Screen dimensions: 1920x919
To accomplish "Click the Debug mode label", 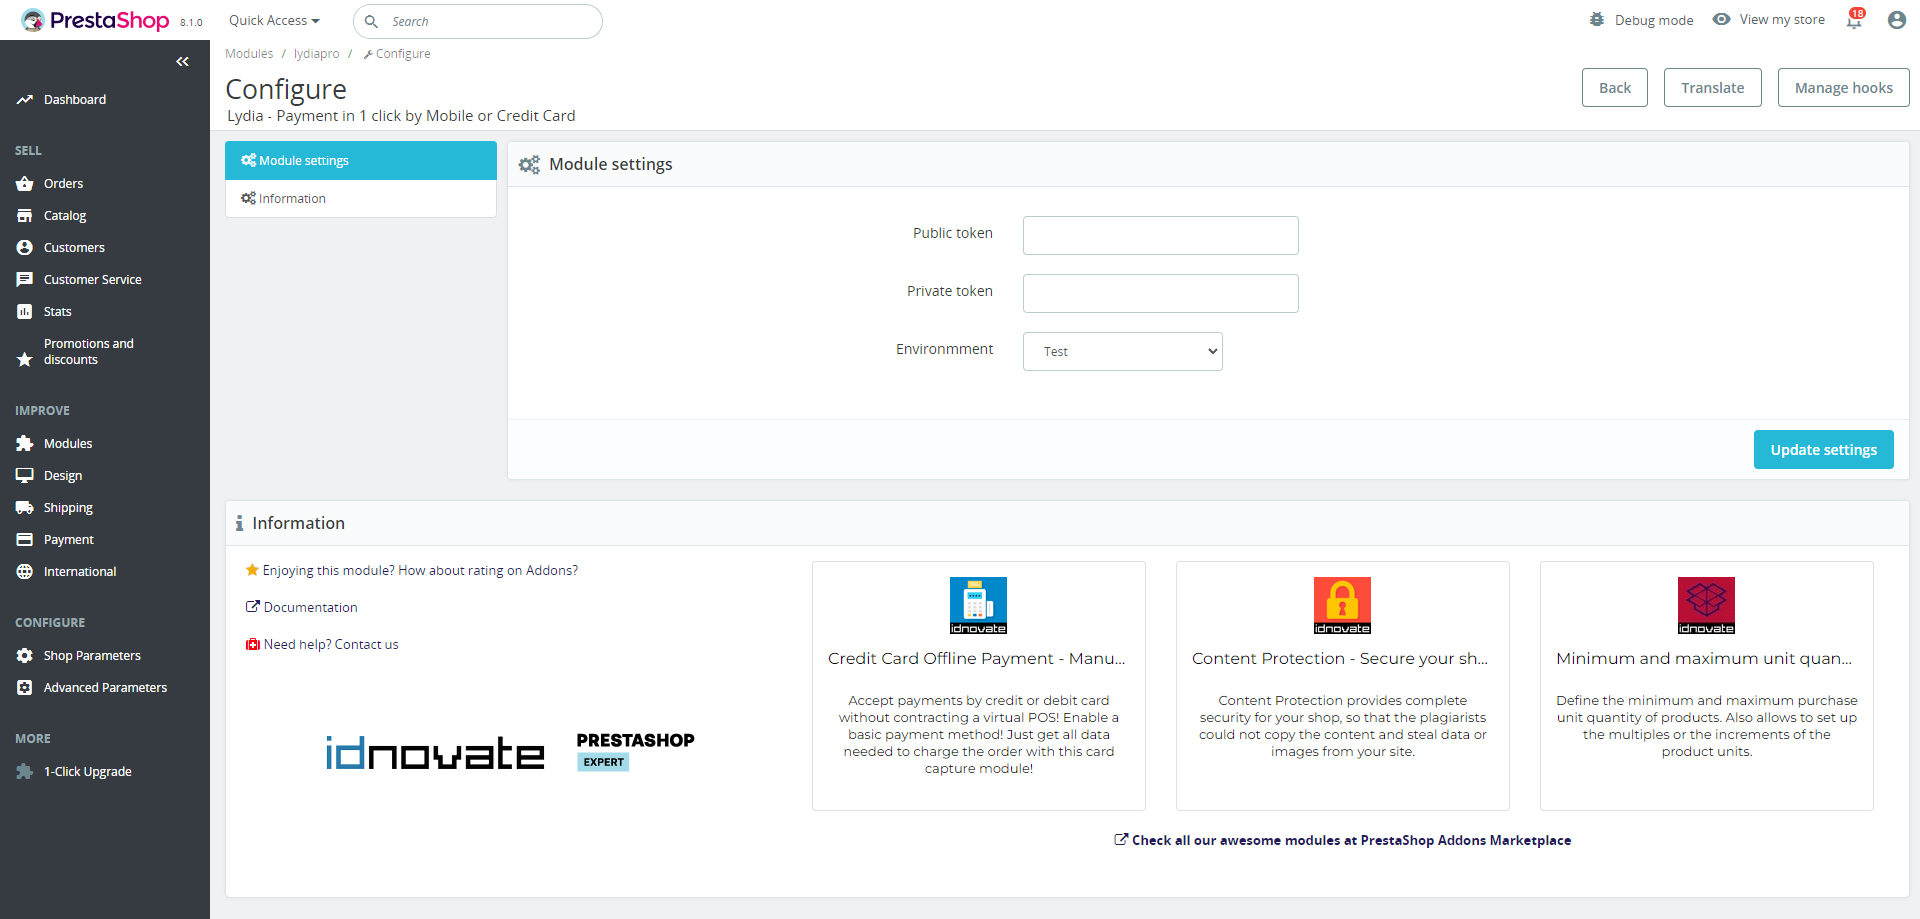I will pyautogui.click(x=1654, y=21).
